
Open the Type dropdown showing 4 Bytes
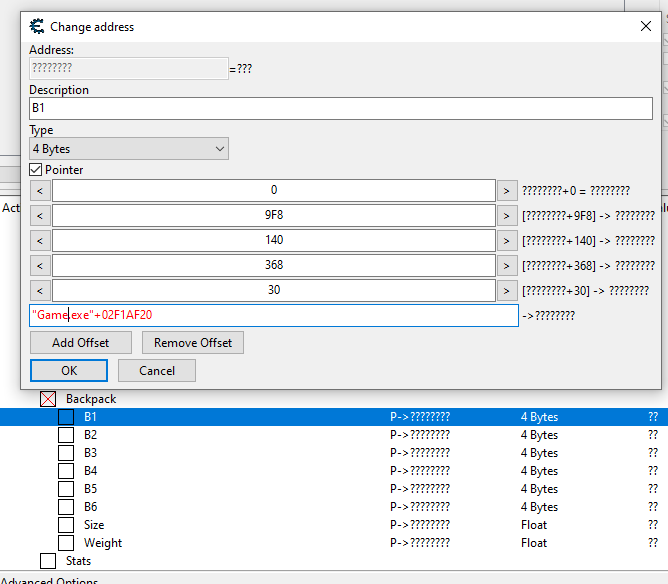[x=129, y=149]
